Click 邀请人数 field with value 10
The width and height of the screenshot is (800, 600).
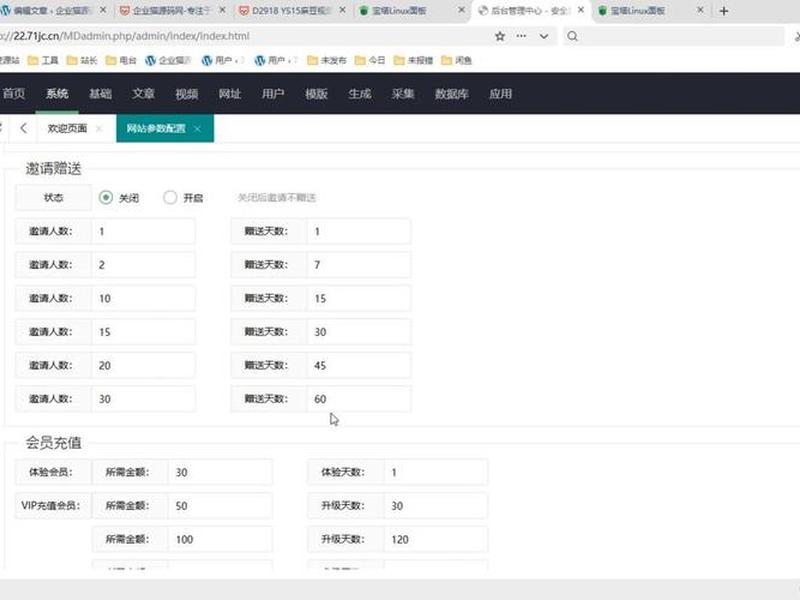[x=143, y=298]
